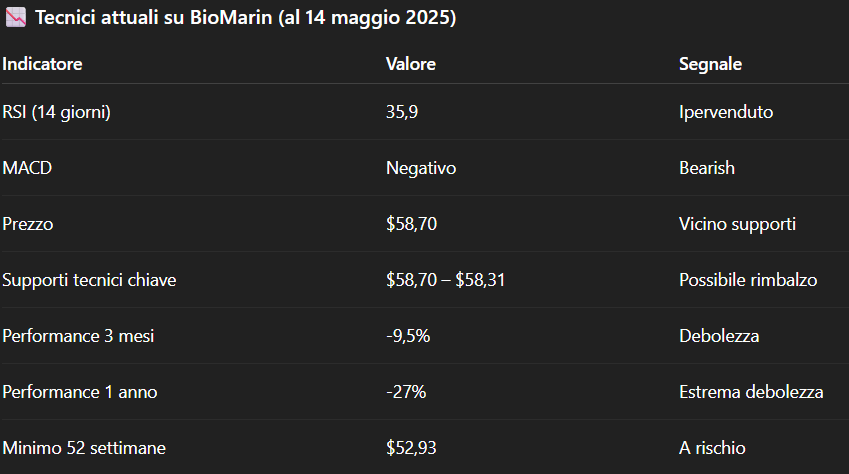Click the $58,70 – $58,31 support range
This screenshot has width=849, height=474.
446,280
